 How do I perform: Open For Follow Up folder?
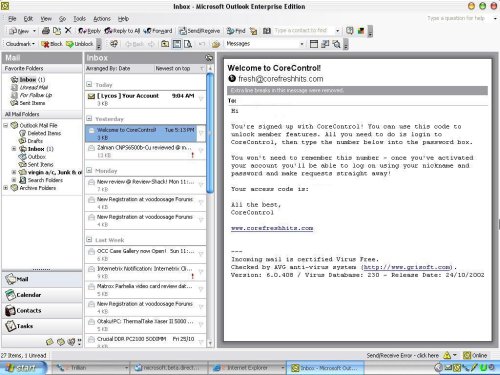31,95
